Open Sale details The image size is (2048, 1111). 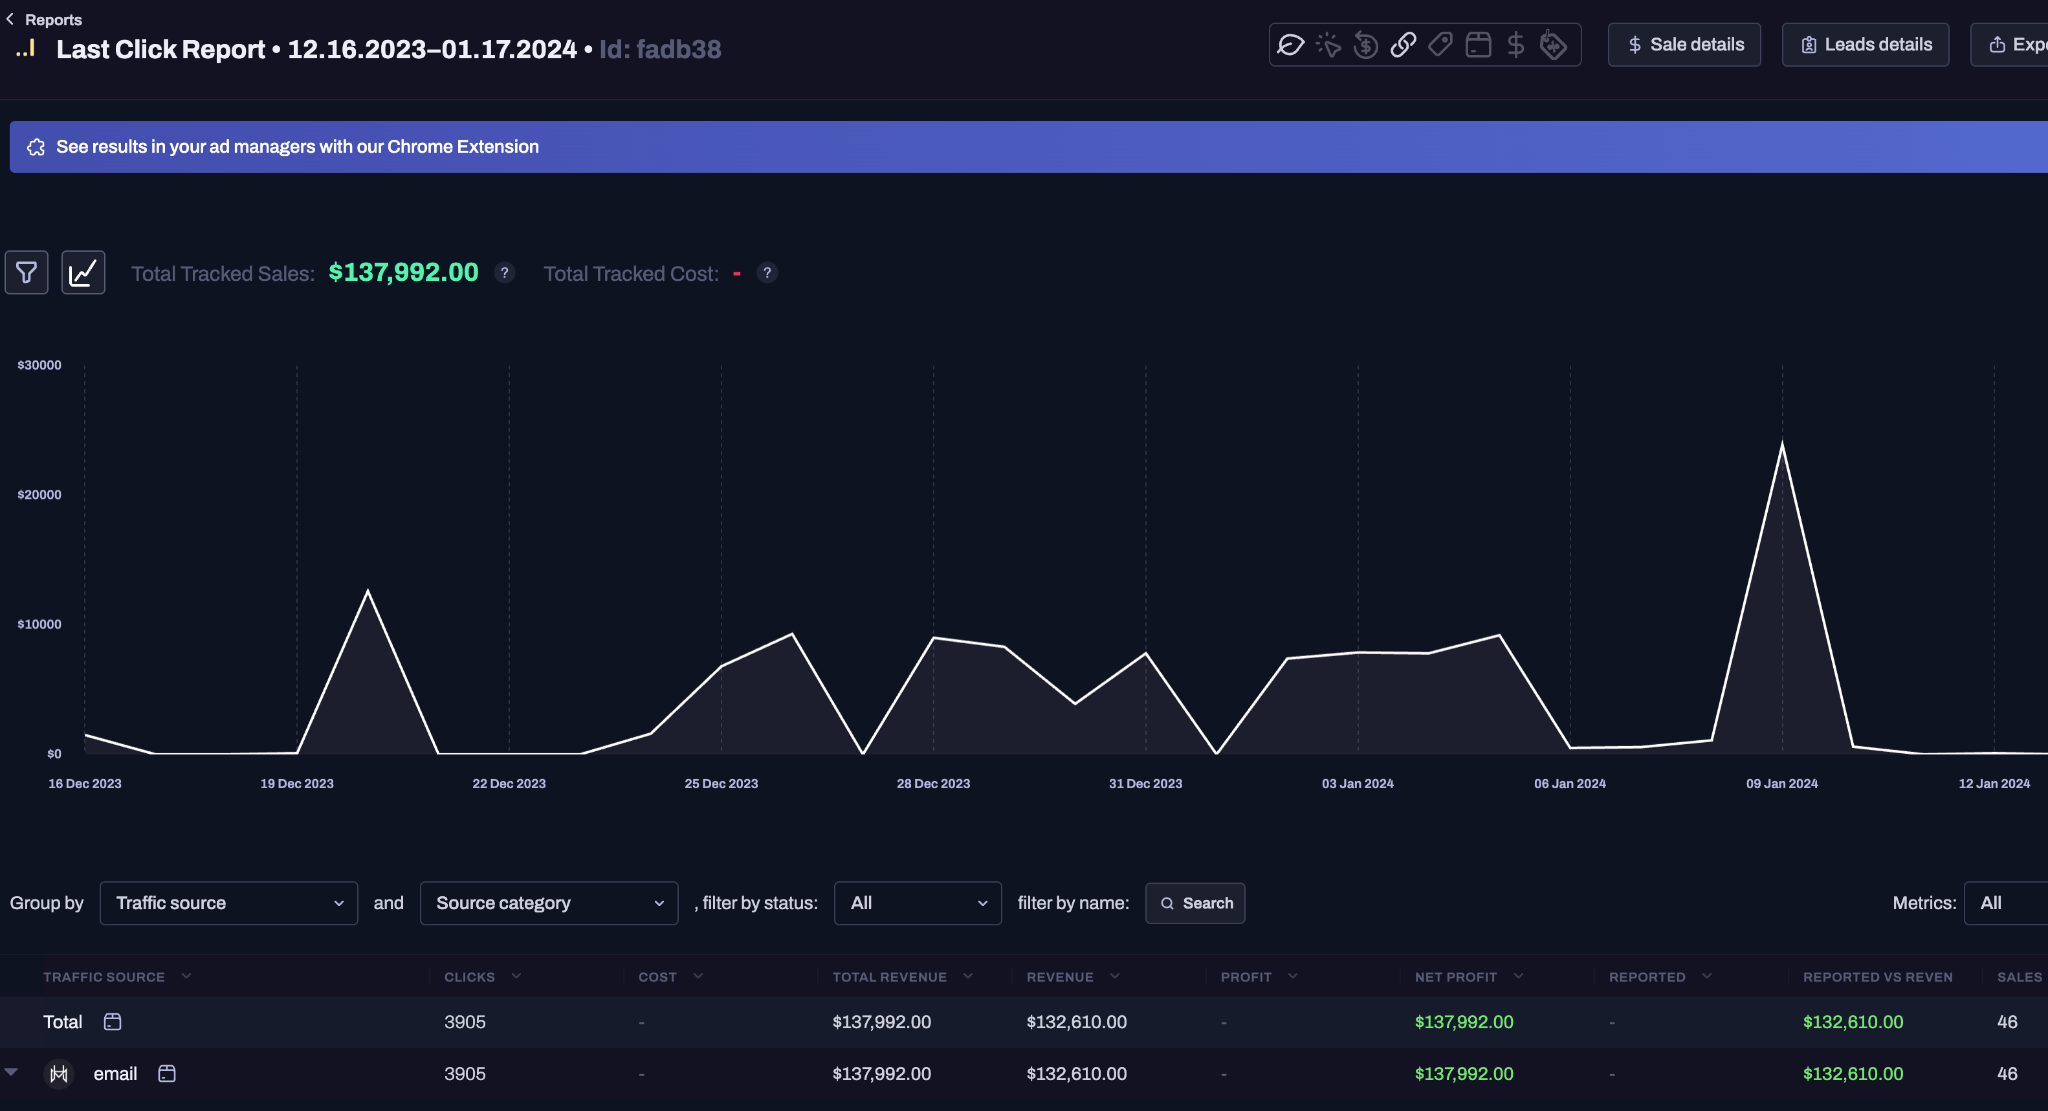pos(1684,45)
